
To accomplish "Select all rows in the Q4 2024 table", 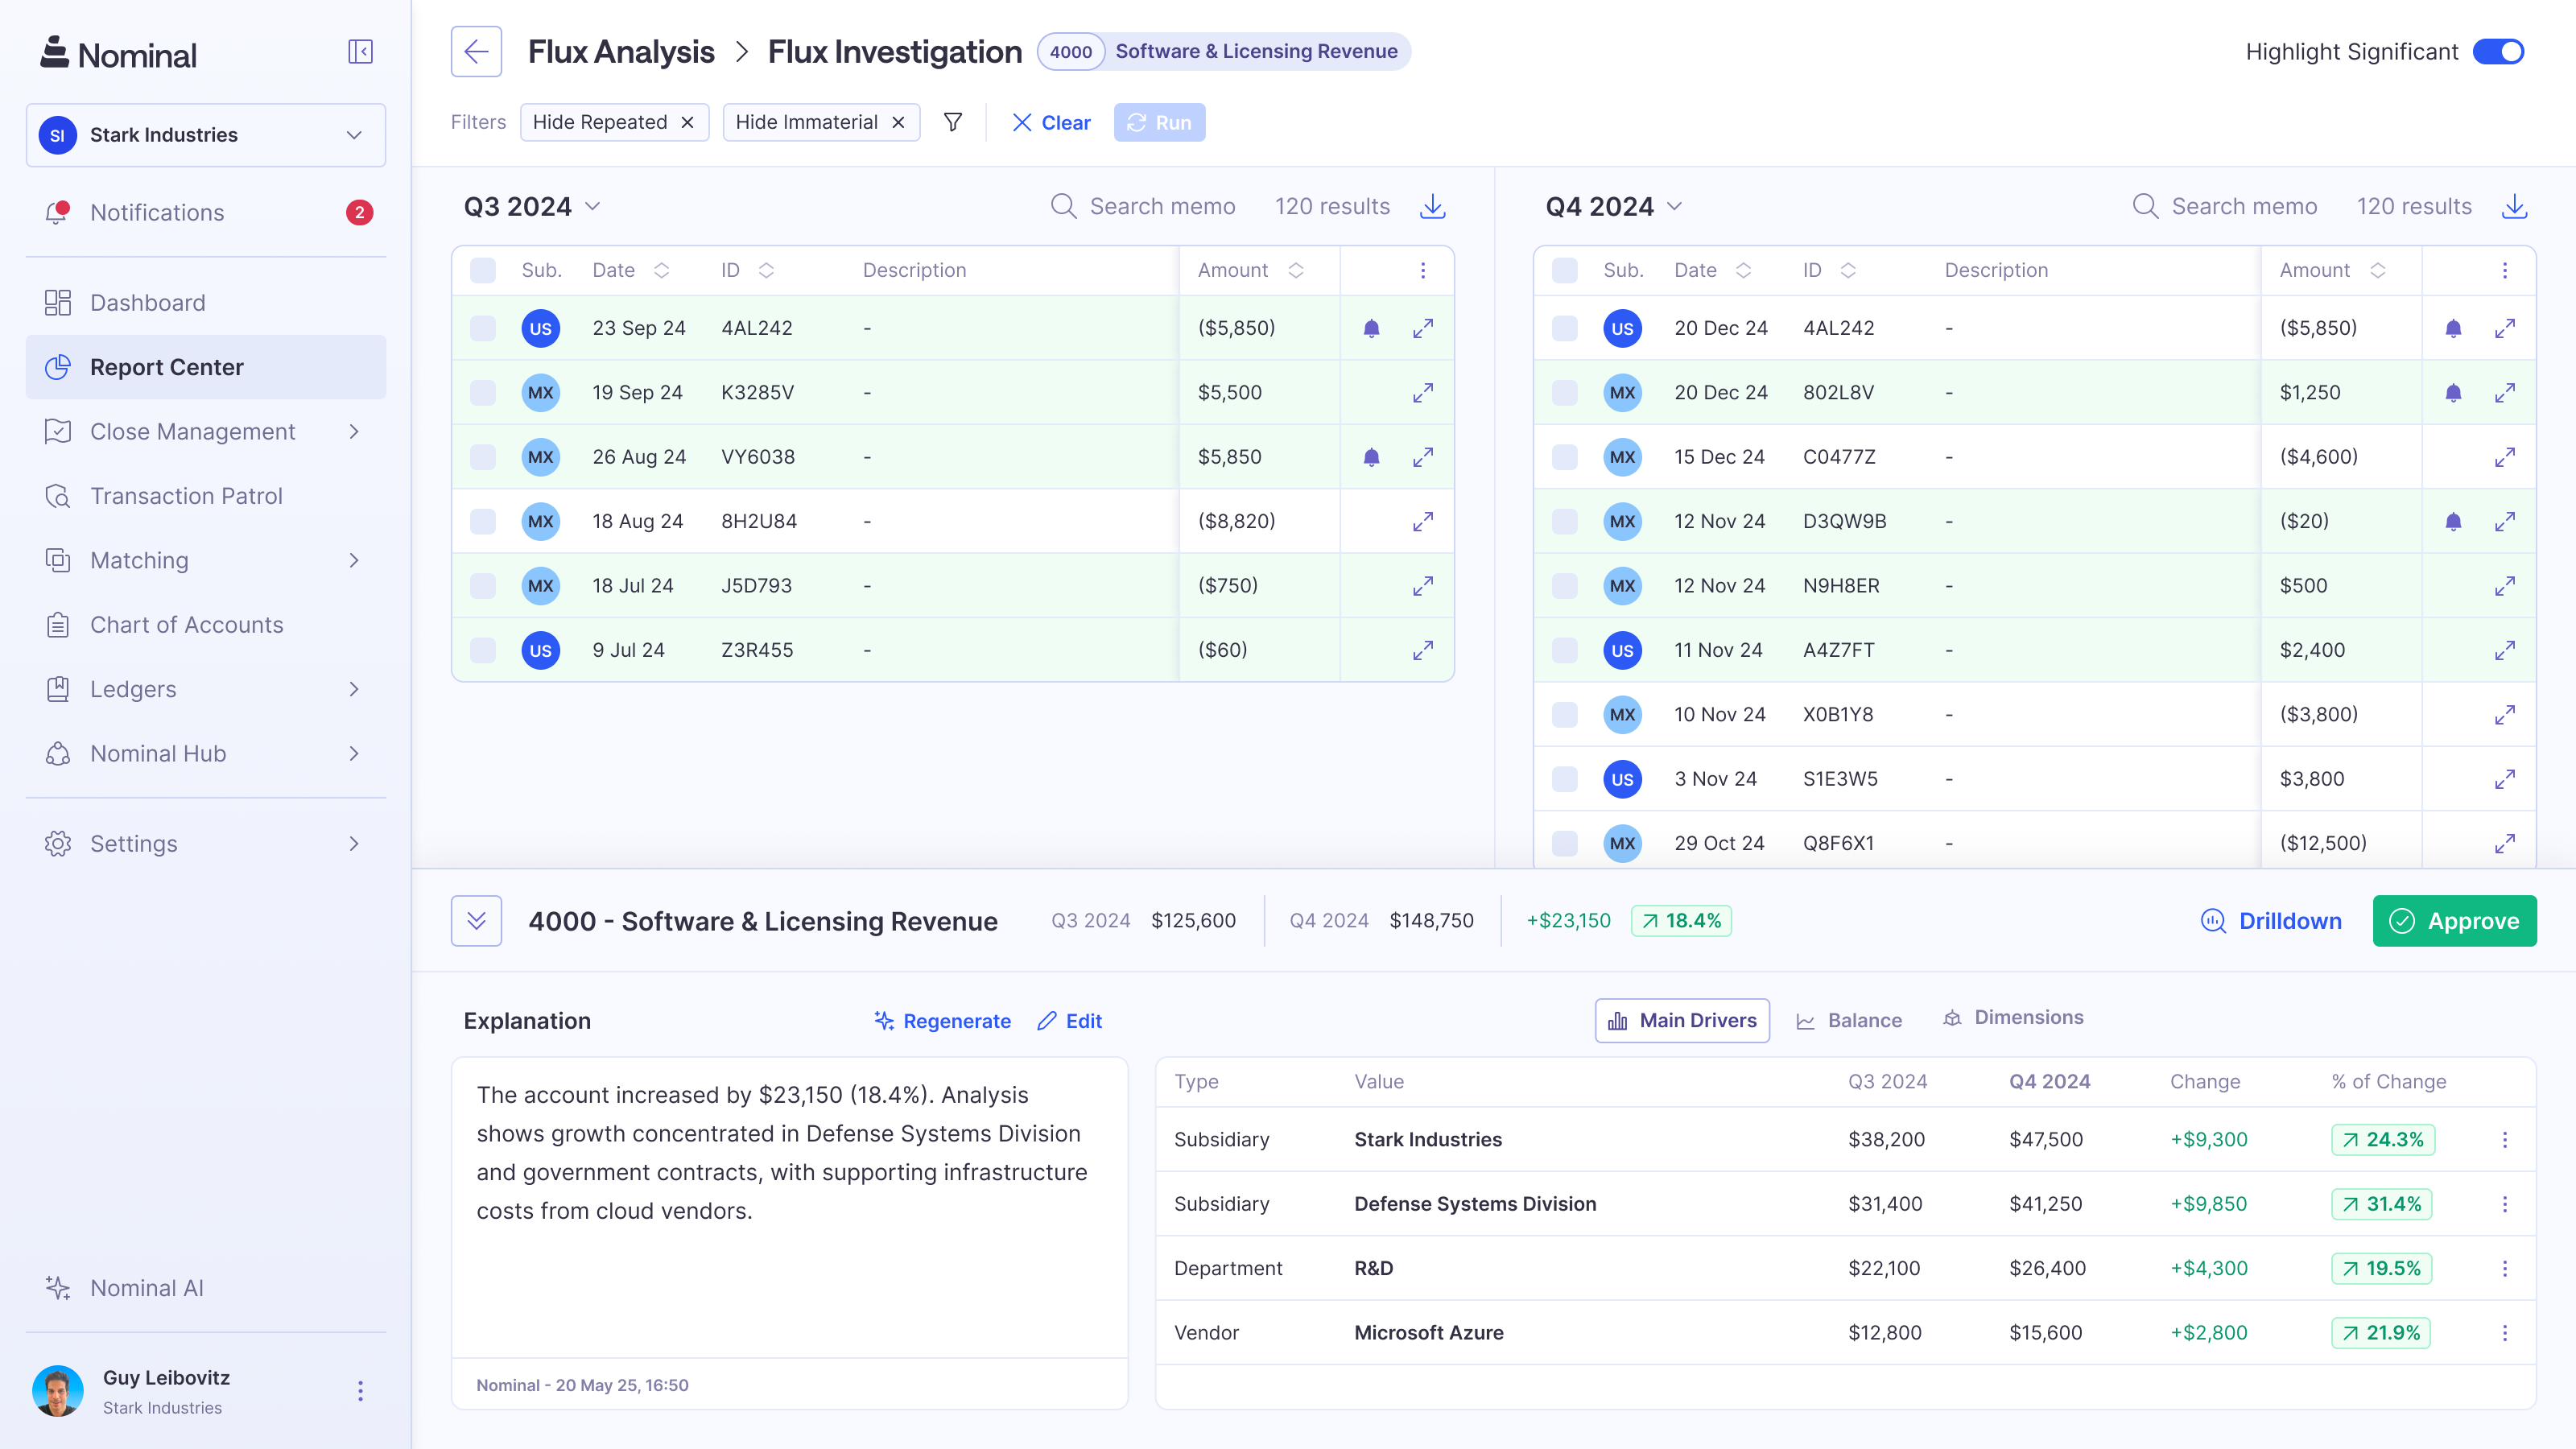I will coord(1565,270).
